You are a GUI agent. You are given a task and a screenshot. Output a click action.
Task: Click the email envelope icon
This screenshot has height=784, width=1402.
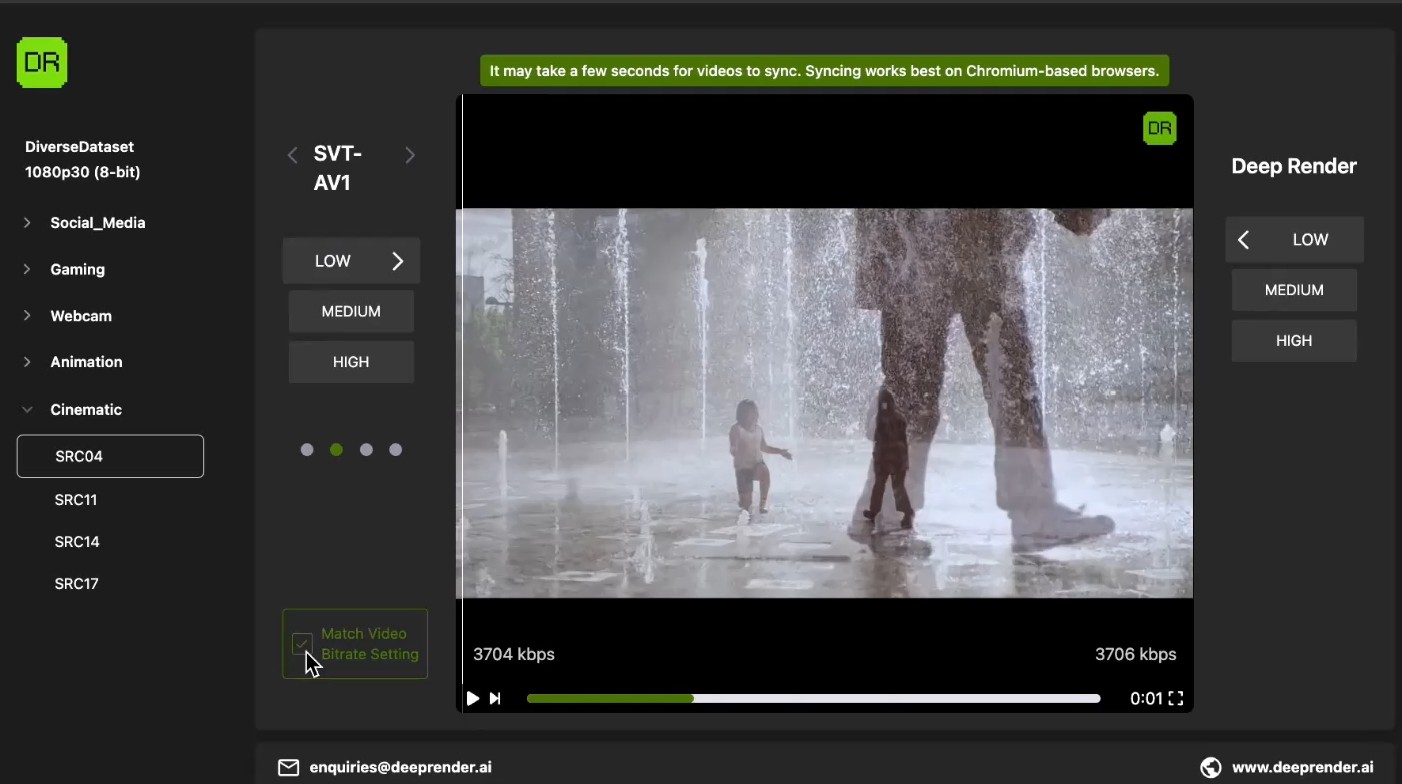pyautogui.click(x=288, y=767)
